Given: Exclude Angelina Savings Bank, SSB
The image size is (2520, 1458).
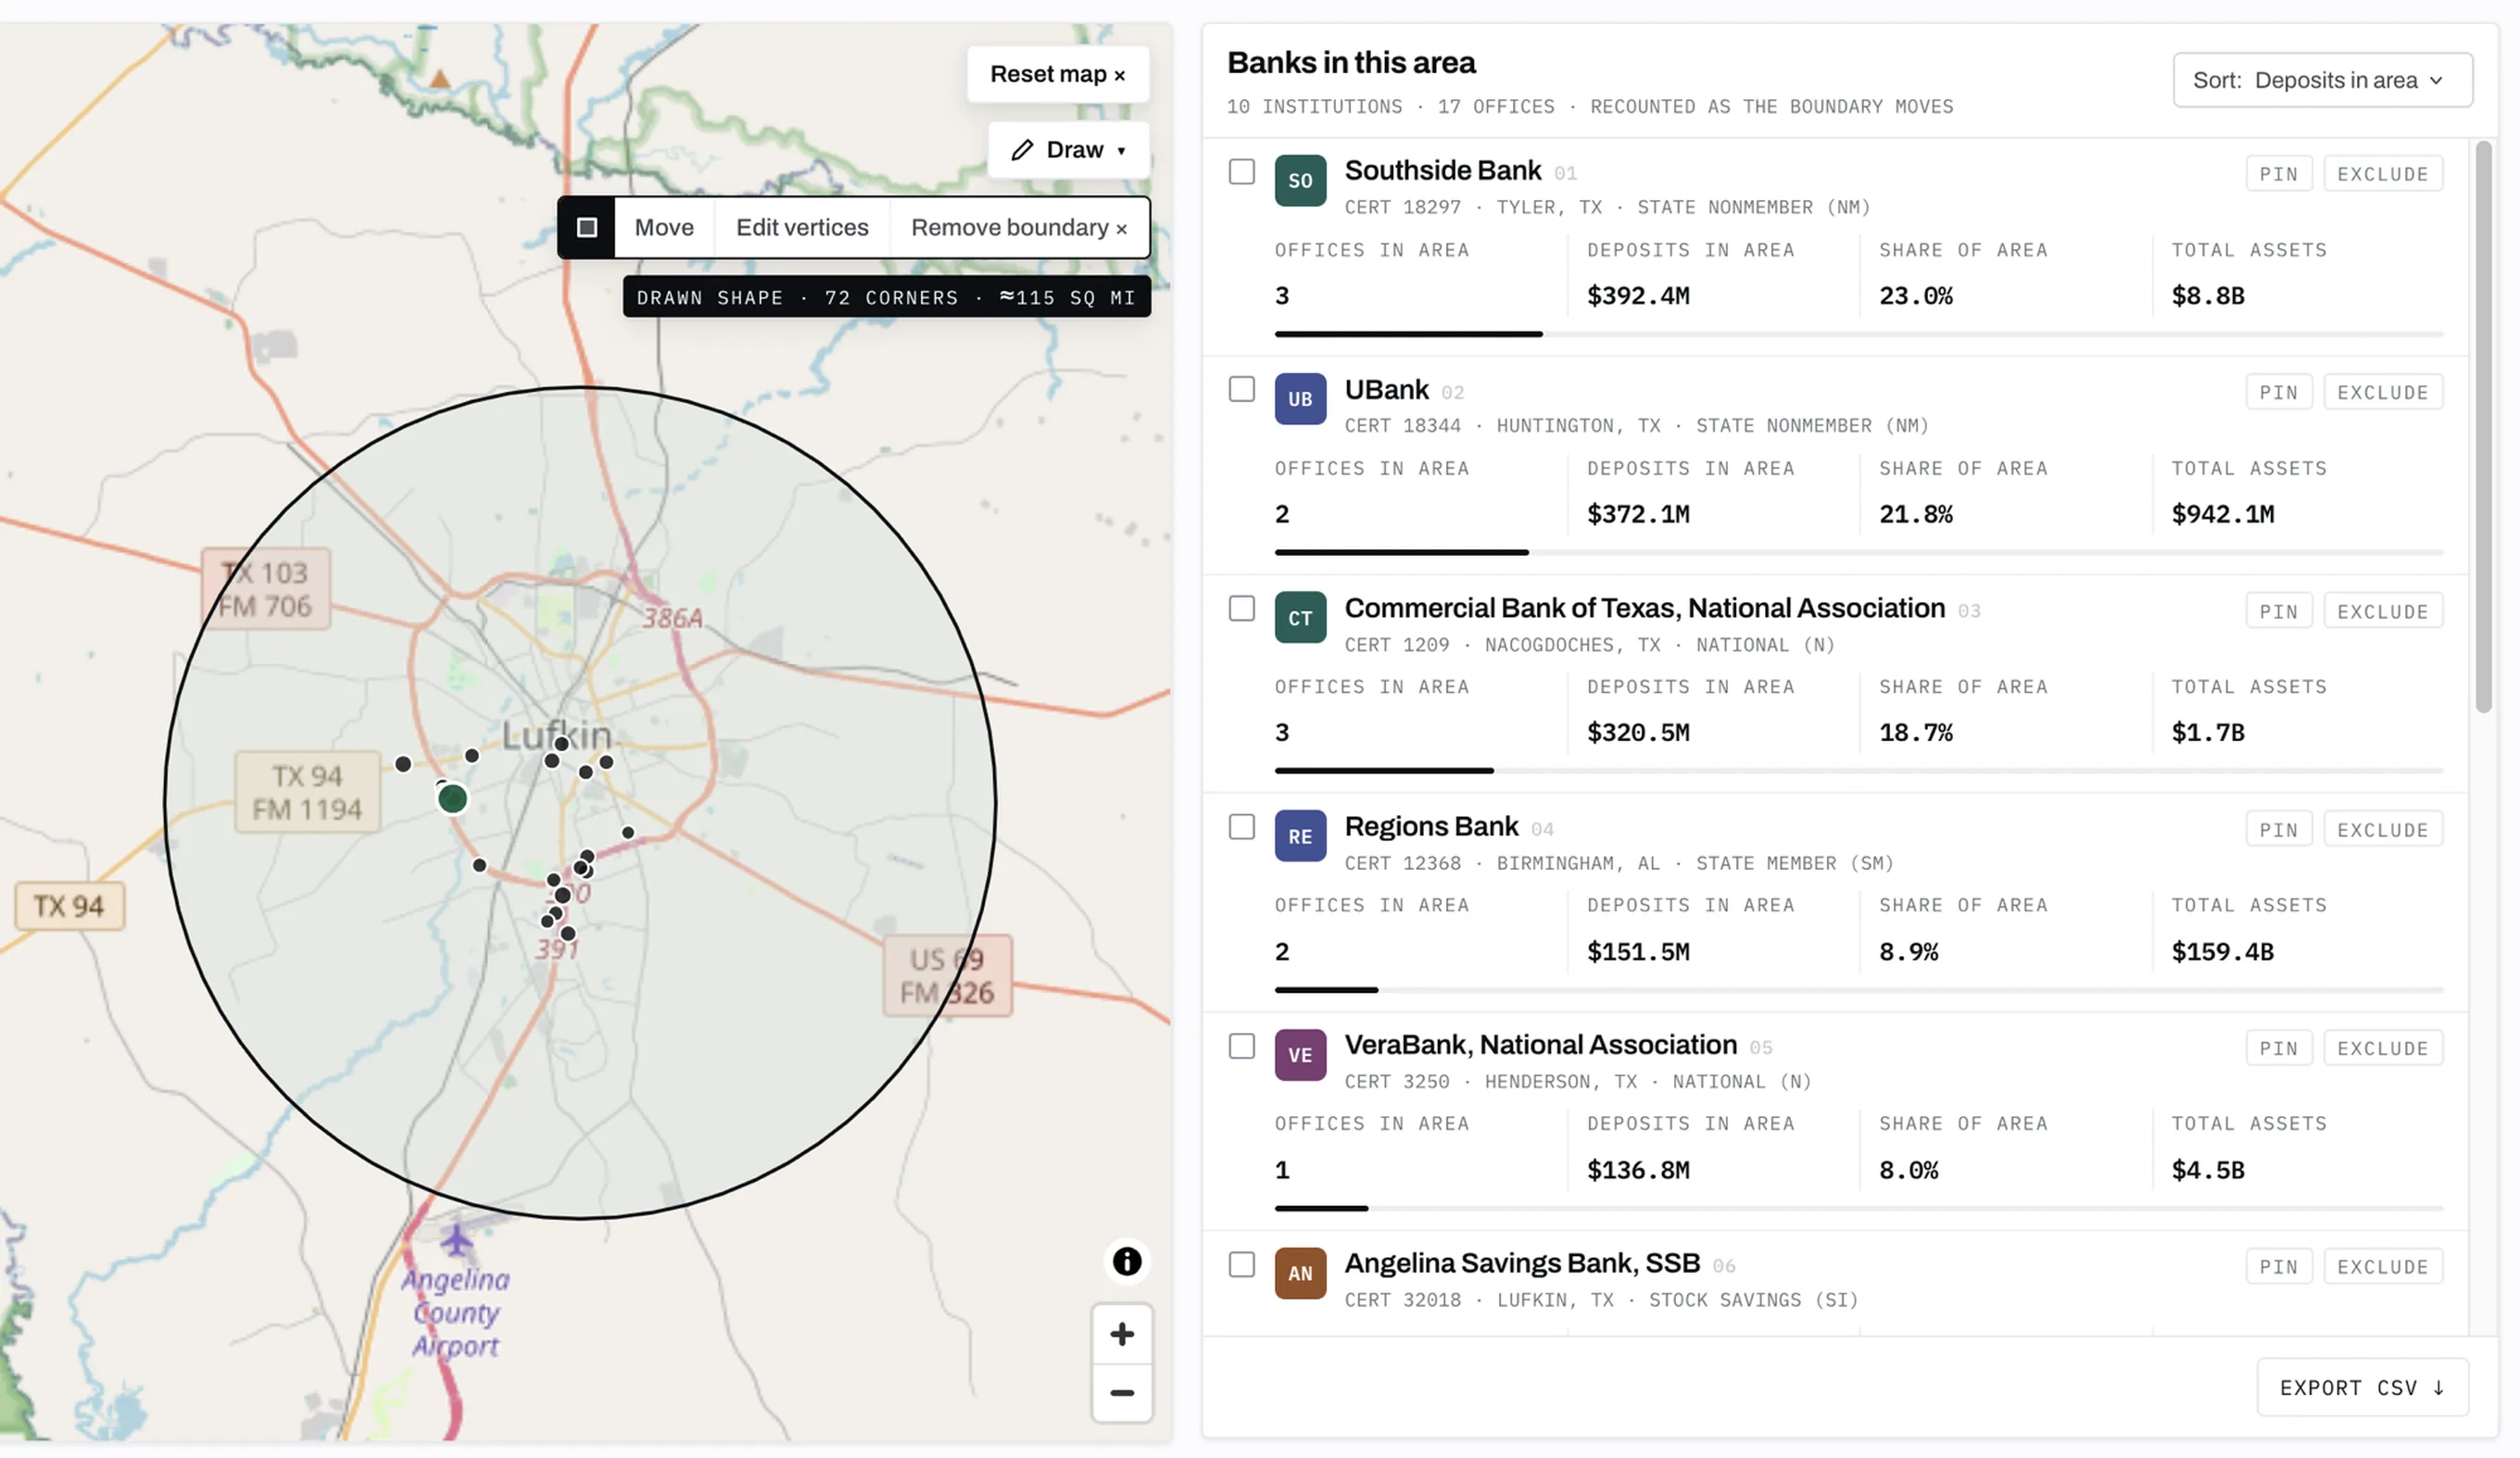Looking at the screenshot, I should coord(2382,1266).
